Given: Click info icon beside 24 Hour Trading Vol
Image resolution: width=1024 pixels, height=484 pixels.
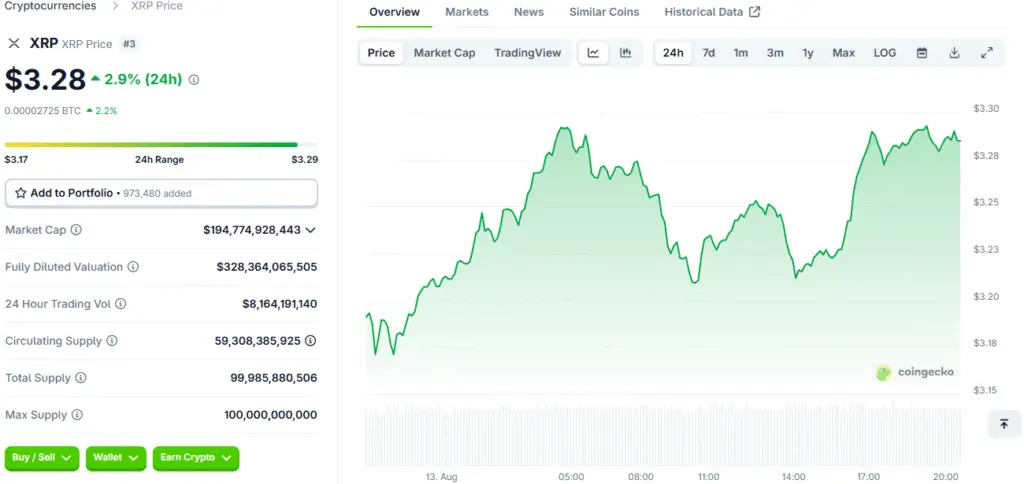Looking at the screenshot, I should click(121, 304).
